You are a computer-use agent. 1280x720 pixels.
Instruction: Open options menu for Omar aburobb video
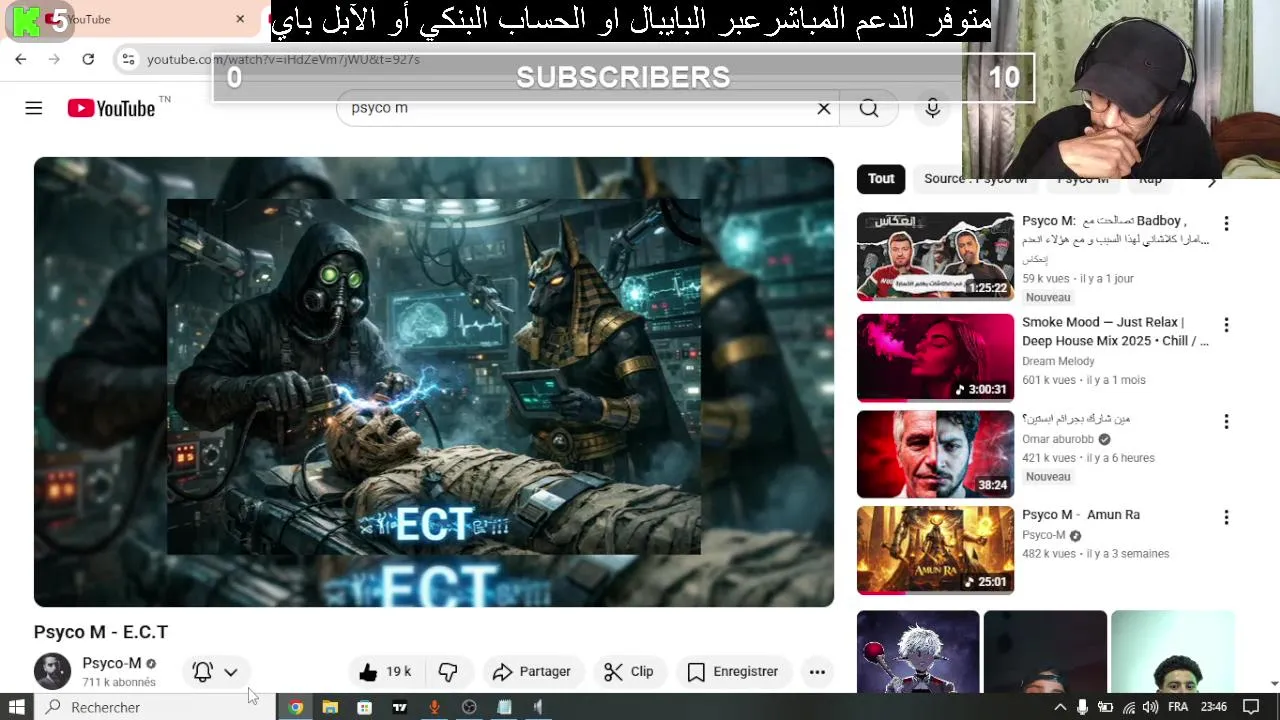point(1226,422)
